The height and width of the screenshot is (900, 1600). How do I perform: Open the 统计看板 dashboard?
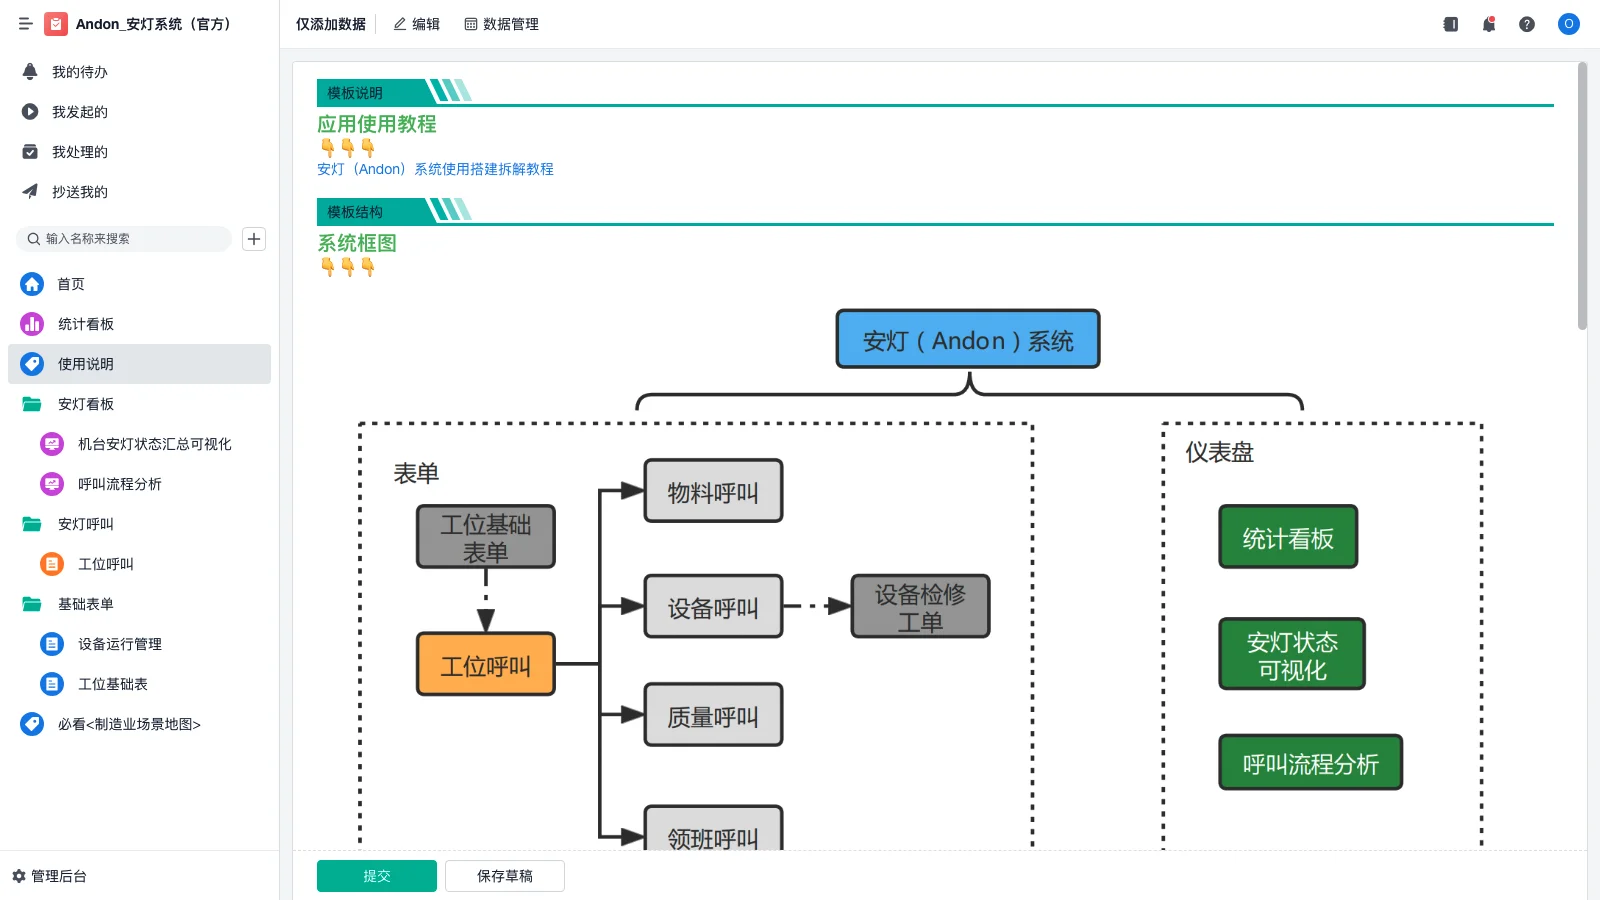(85, 323)
